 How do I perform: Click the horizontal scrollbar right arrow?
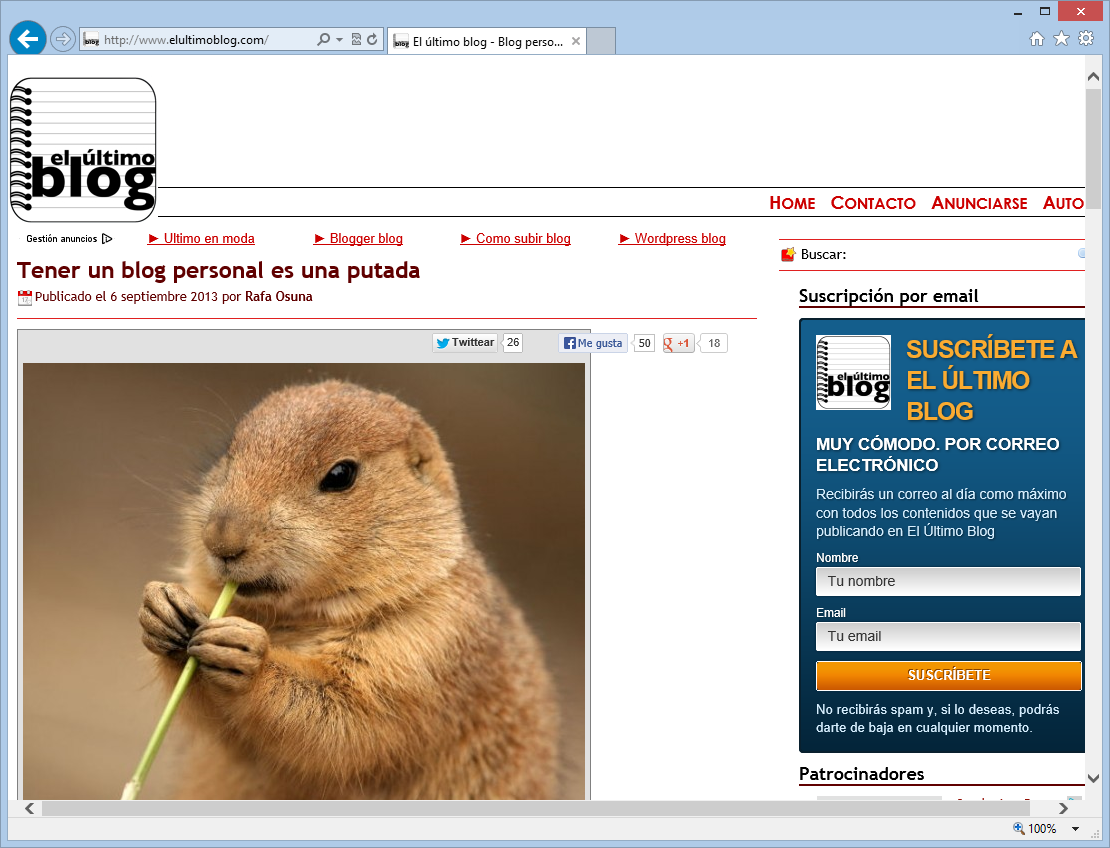coord(1063,808)
